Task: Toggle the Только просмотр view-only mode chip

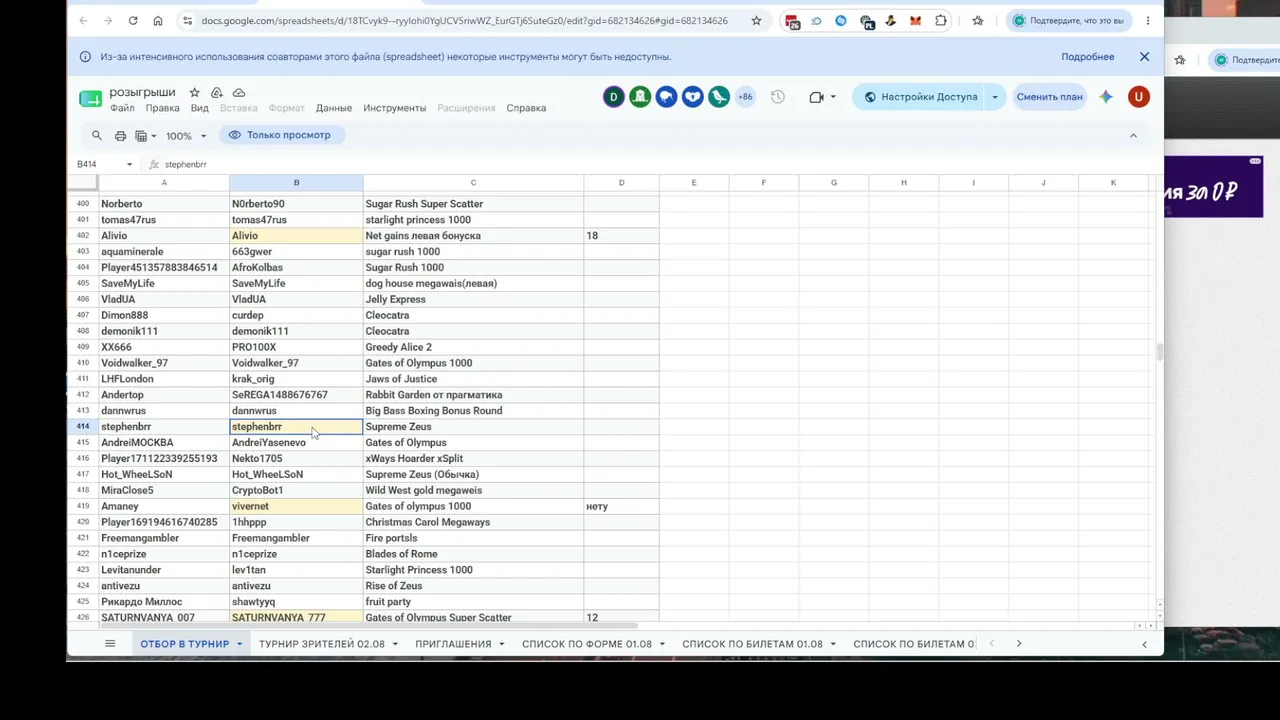Action: (281, 135)
